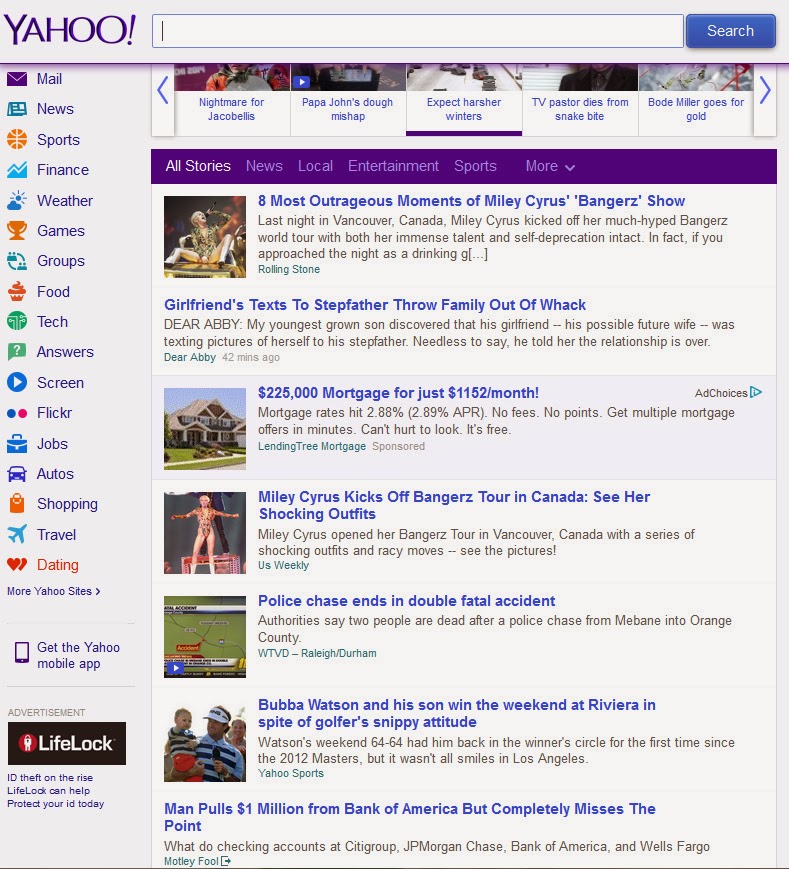This screenshot has height=869, width=789.
Task: Click the house thumbnail in mortgage ad
Action: [204, 428]
